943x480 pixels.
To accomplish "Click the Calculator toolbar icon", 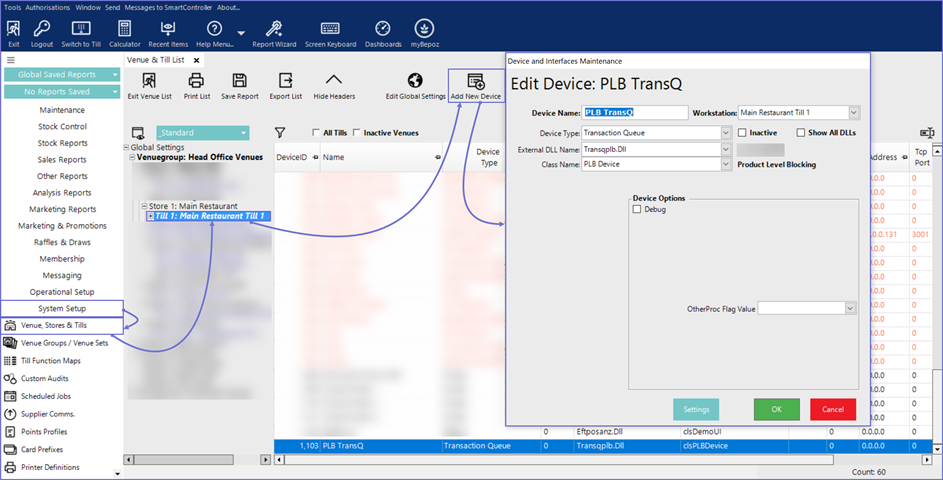I will (x=124, y=30).
